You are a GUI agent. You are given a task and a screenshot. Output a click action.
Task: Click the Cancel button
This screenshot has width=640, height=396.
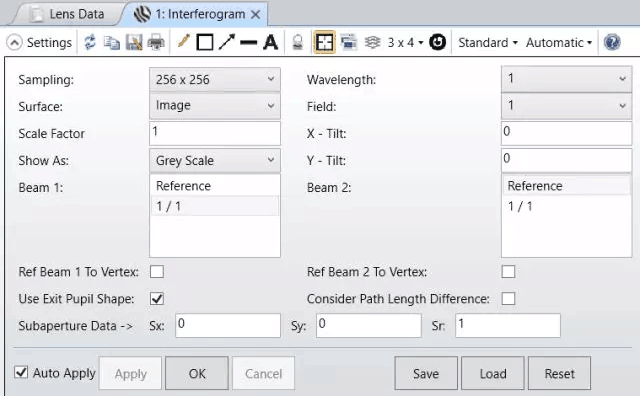click(263, 374)
